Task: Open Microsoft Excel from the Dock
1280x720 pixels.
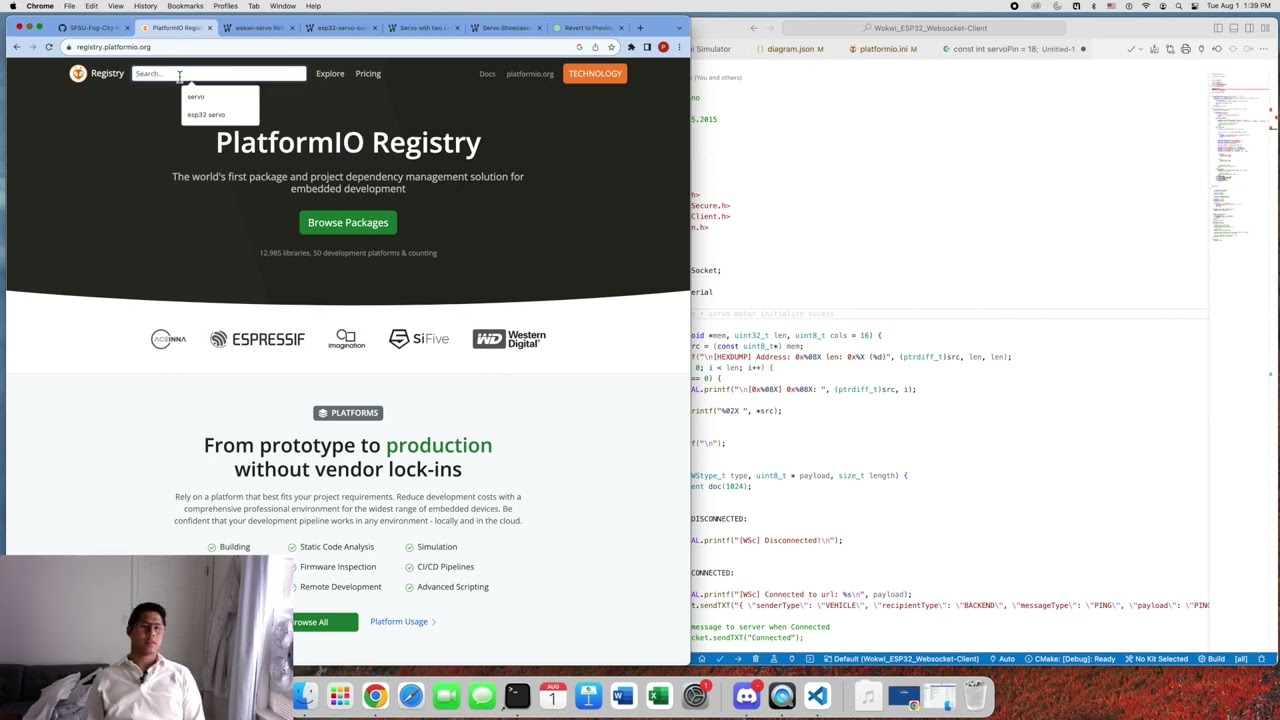Action: pyautogui.click(x=659, y=696)
